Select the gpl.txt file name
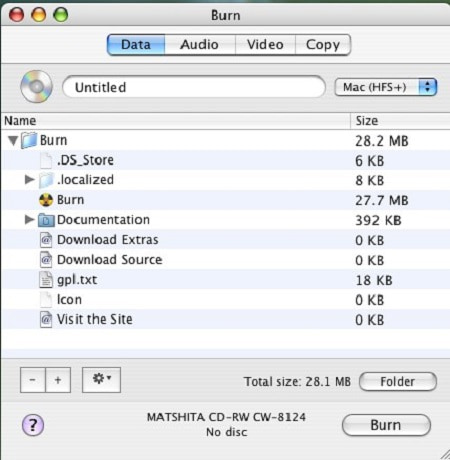450x460 pixels. point(77,280)
